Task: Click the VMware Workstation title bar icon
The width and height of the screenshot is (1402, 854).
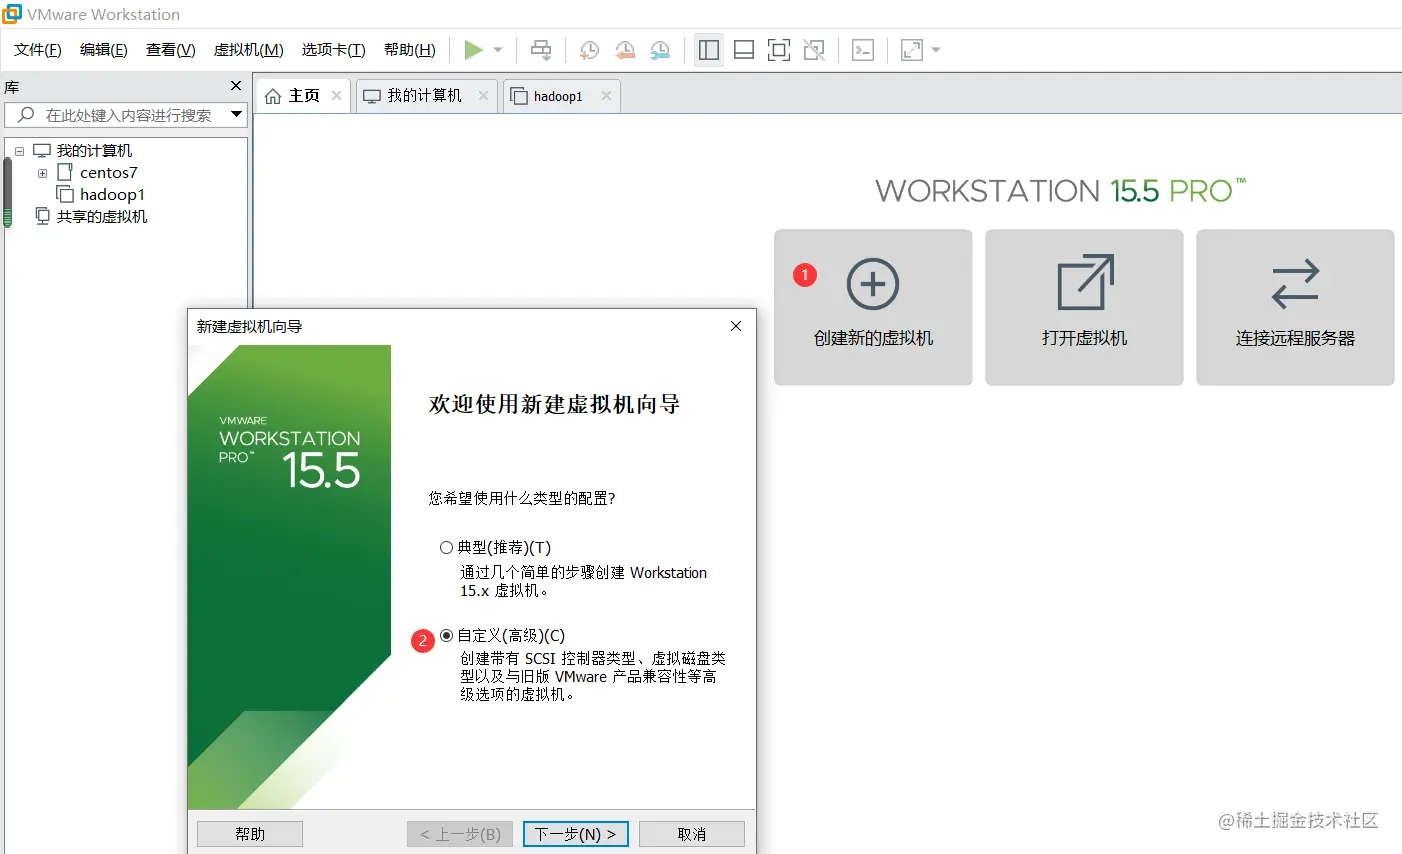Action: [12, 13]
